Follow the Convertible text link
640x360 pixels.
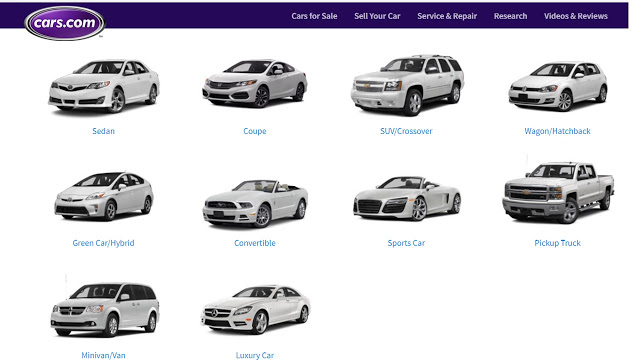coord(255,243)
